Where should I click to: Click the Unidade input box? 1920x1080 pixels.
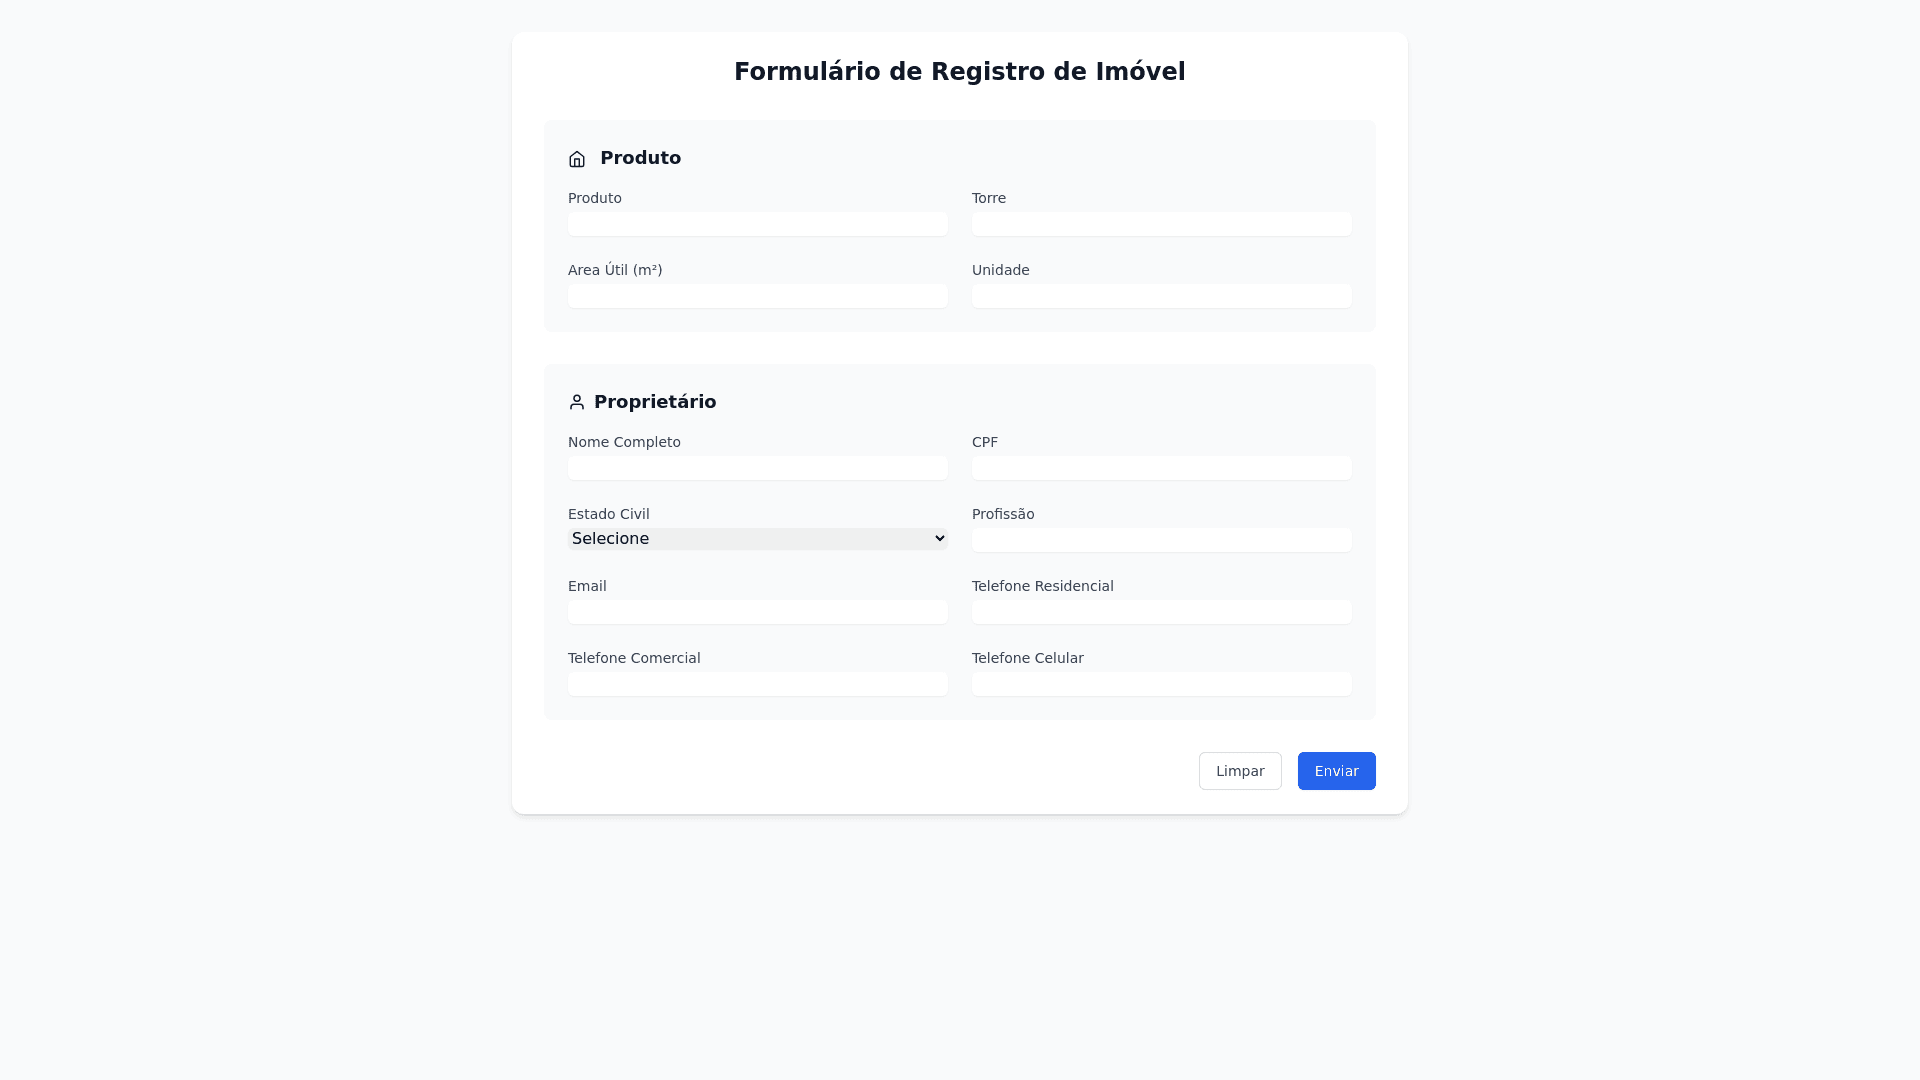pos(1161,296)
